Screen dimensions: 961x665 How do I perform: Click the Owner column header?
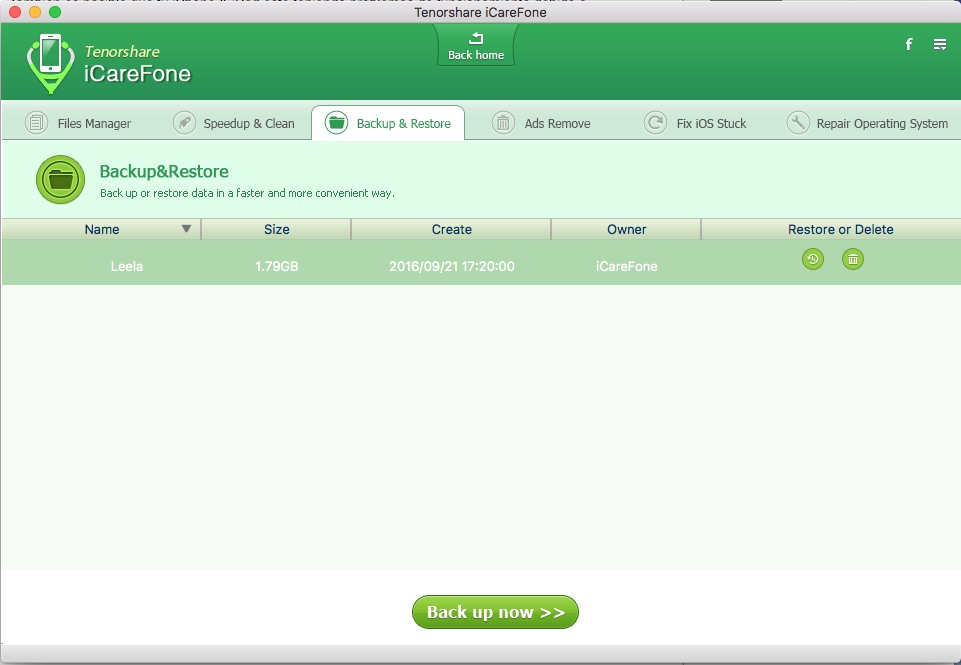tap(626, 229)
